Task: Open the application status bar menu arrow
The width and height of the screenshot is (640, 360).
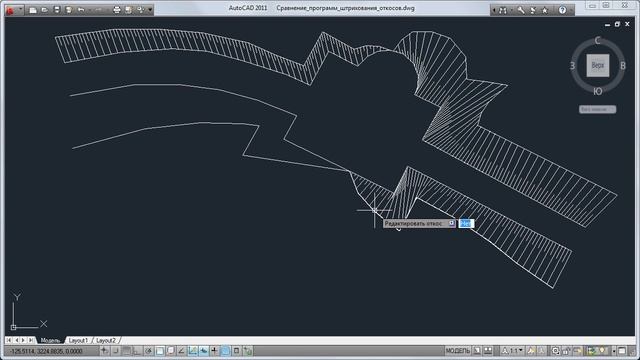Action: (614, 351)
